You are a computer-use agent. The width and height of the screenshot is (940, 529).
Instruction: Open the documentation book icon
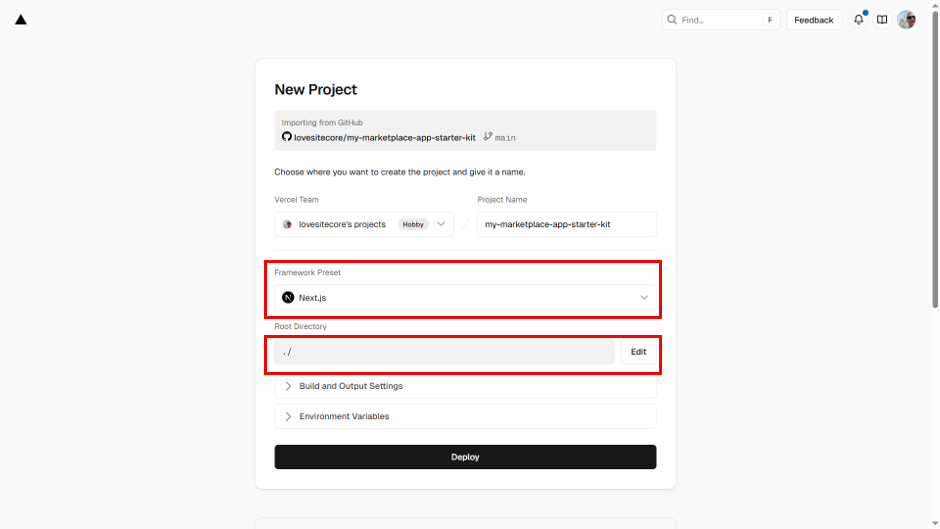point(882,20)
